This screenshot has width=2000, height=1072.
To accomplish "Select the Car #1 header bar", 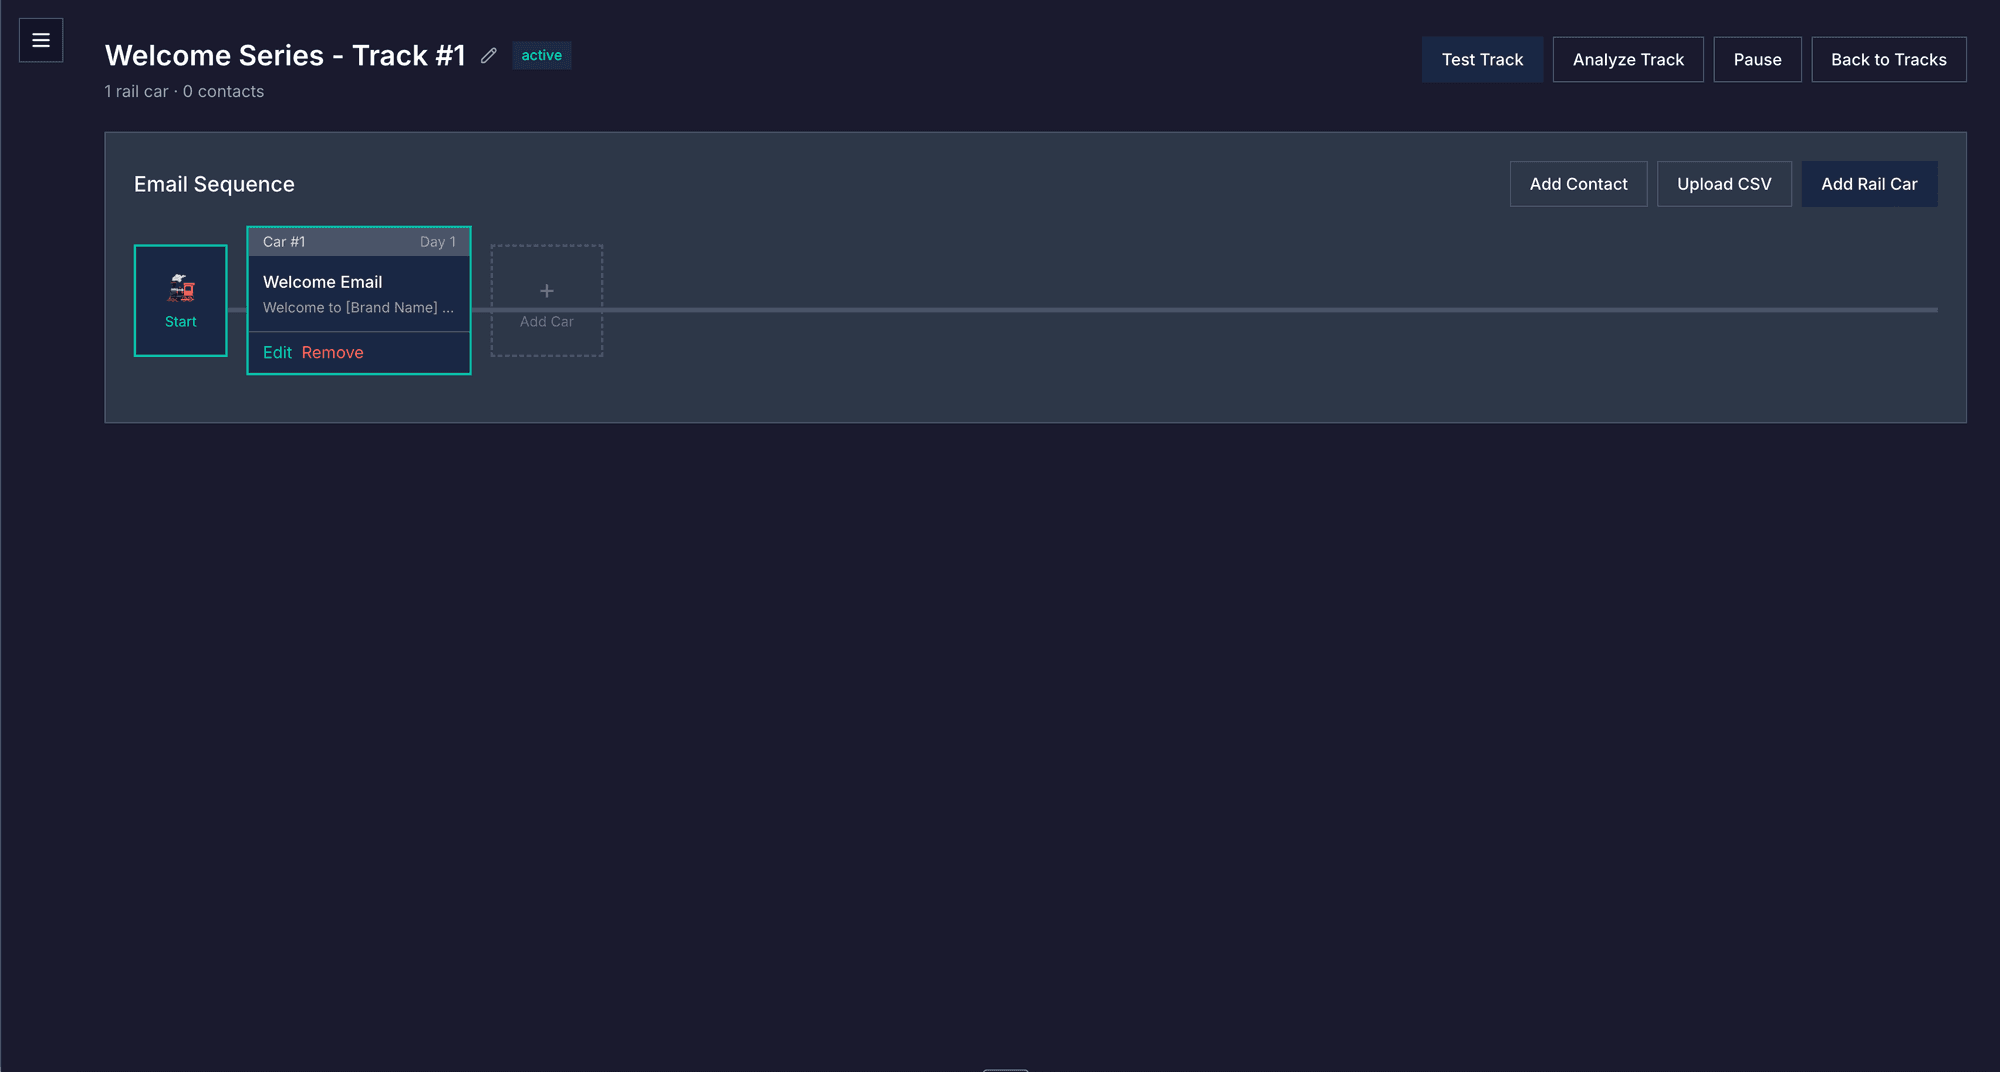I will 358,241.
